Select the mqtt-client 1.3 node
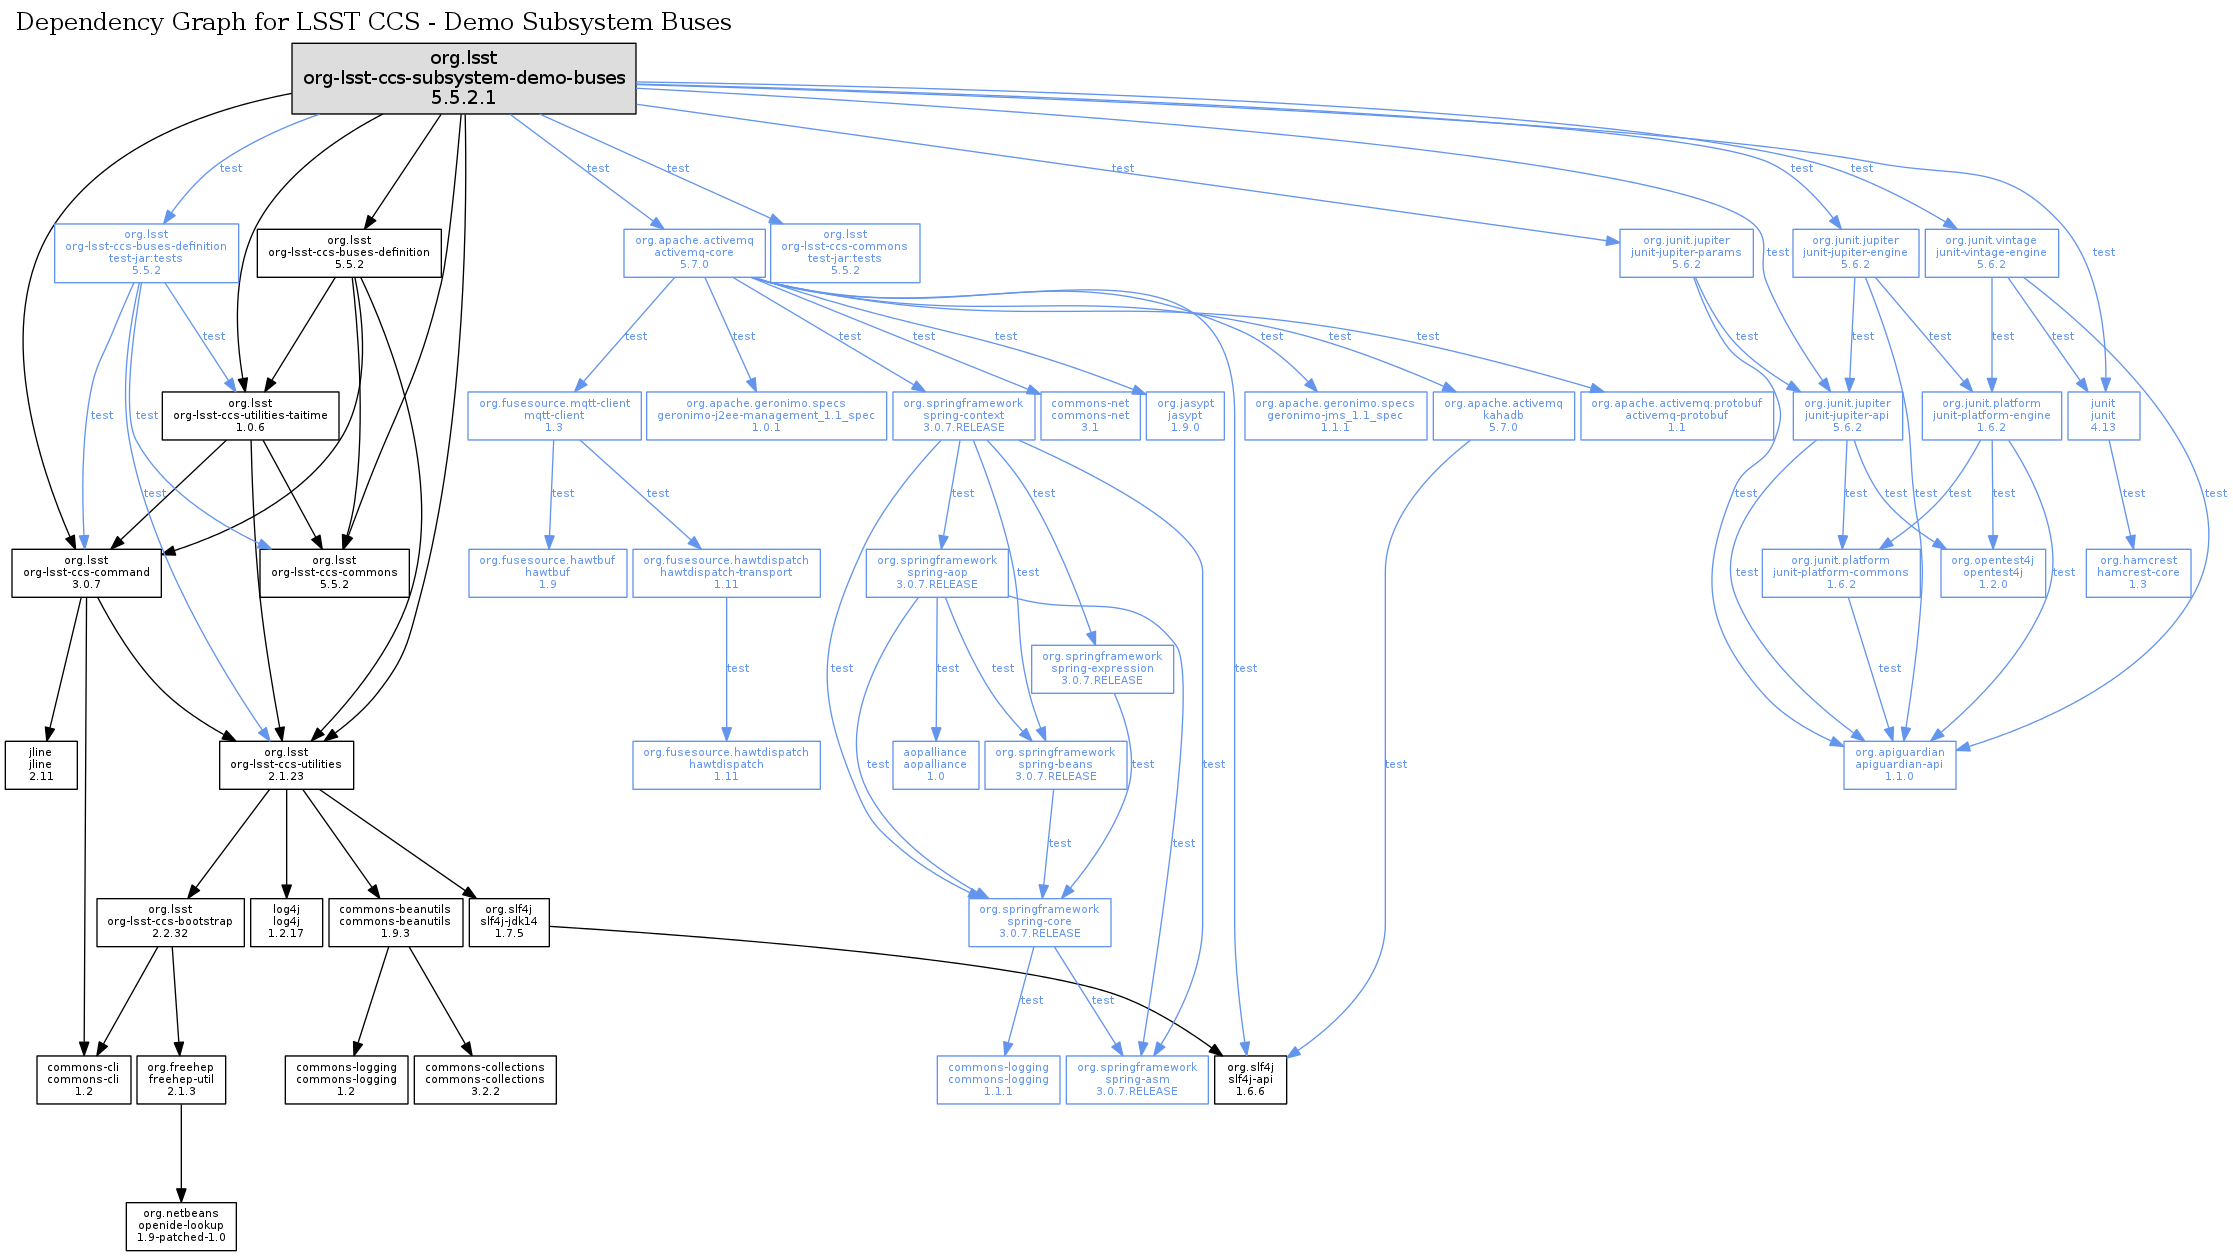Screen dimensions: 2233x1256 tap(554, 416)
